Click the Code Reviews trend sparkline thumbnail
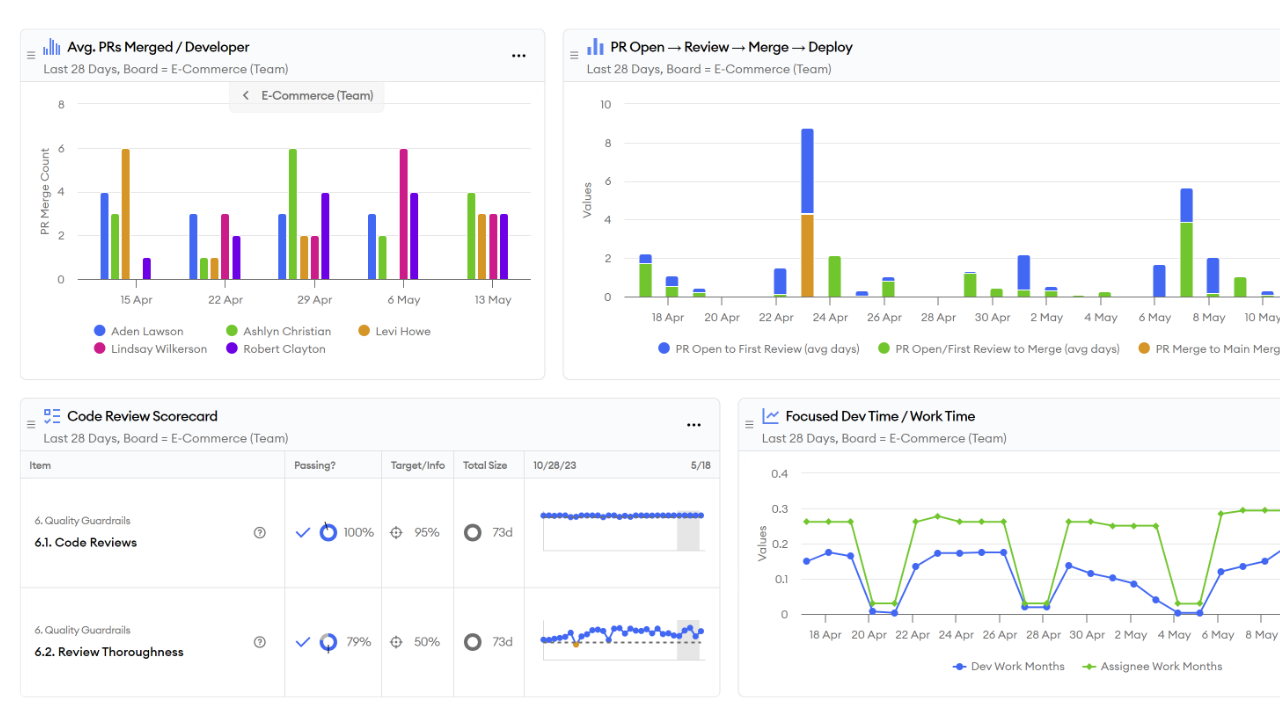This screenshot has width=1280, height=720. point(622,530)
